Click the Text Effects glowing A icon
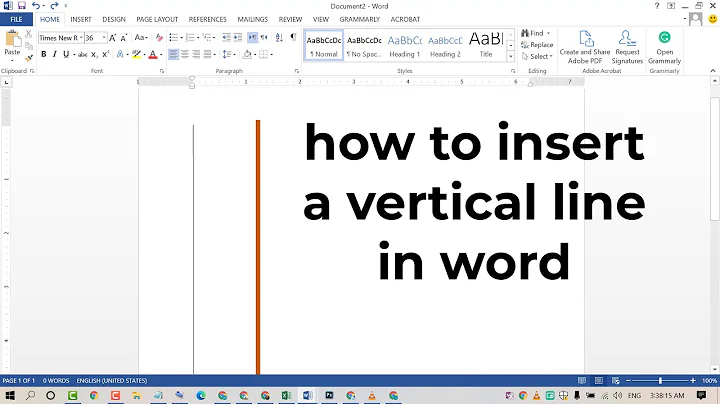Screen dimensions: 720x404 coord(120,55)
